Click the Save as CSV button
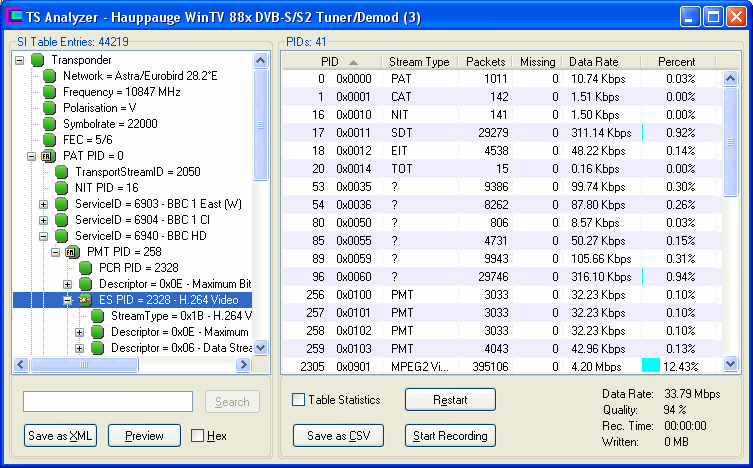The width and height of the screenshot is (753, 468). click(x=338, y=436)
